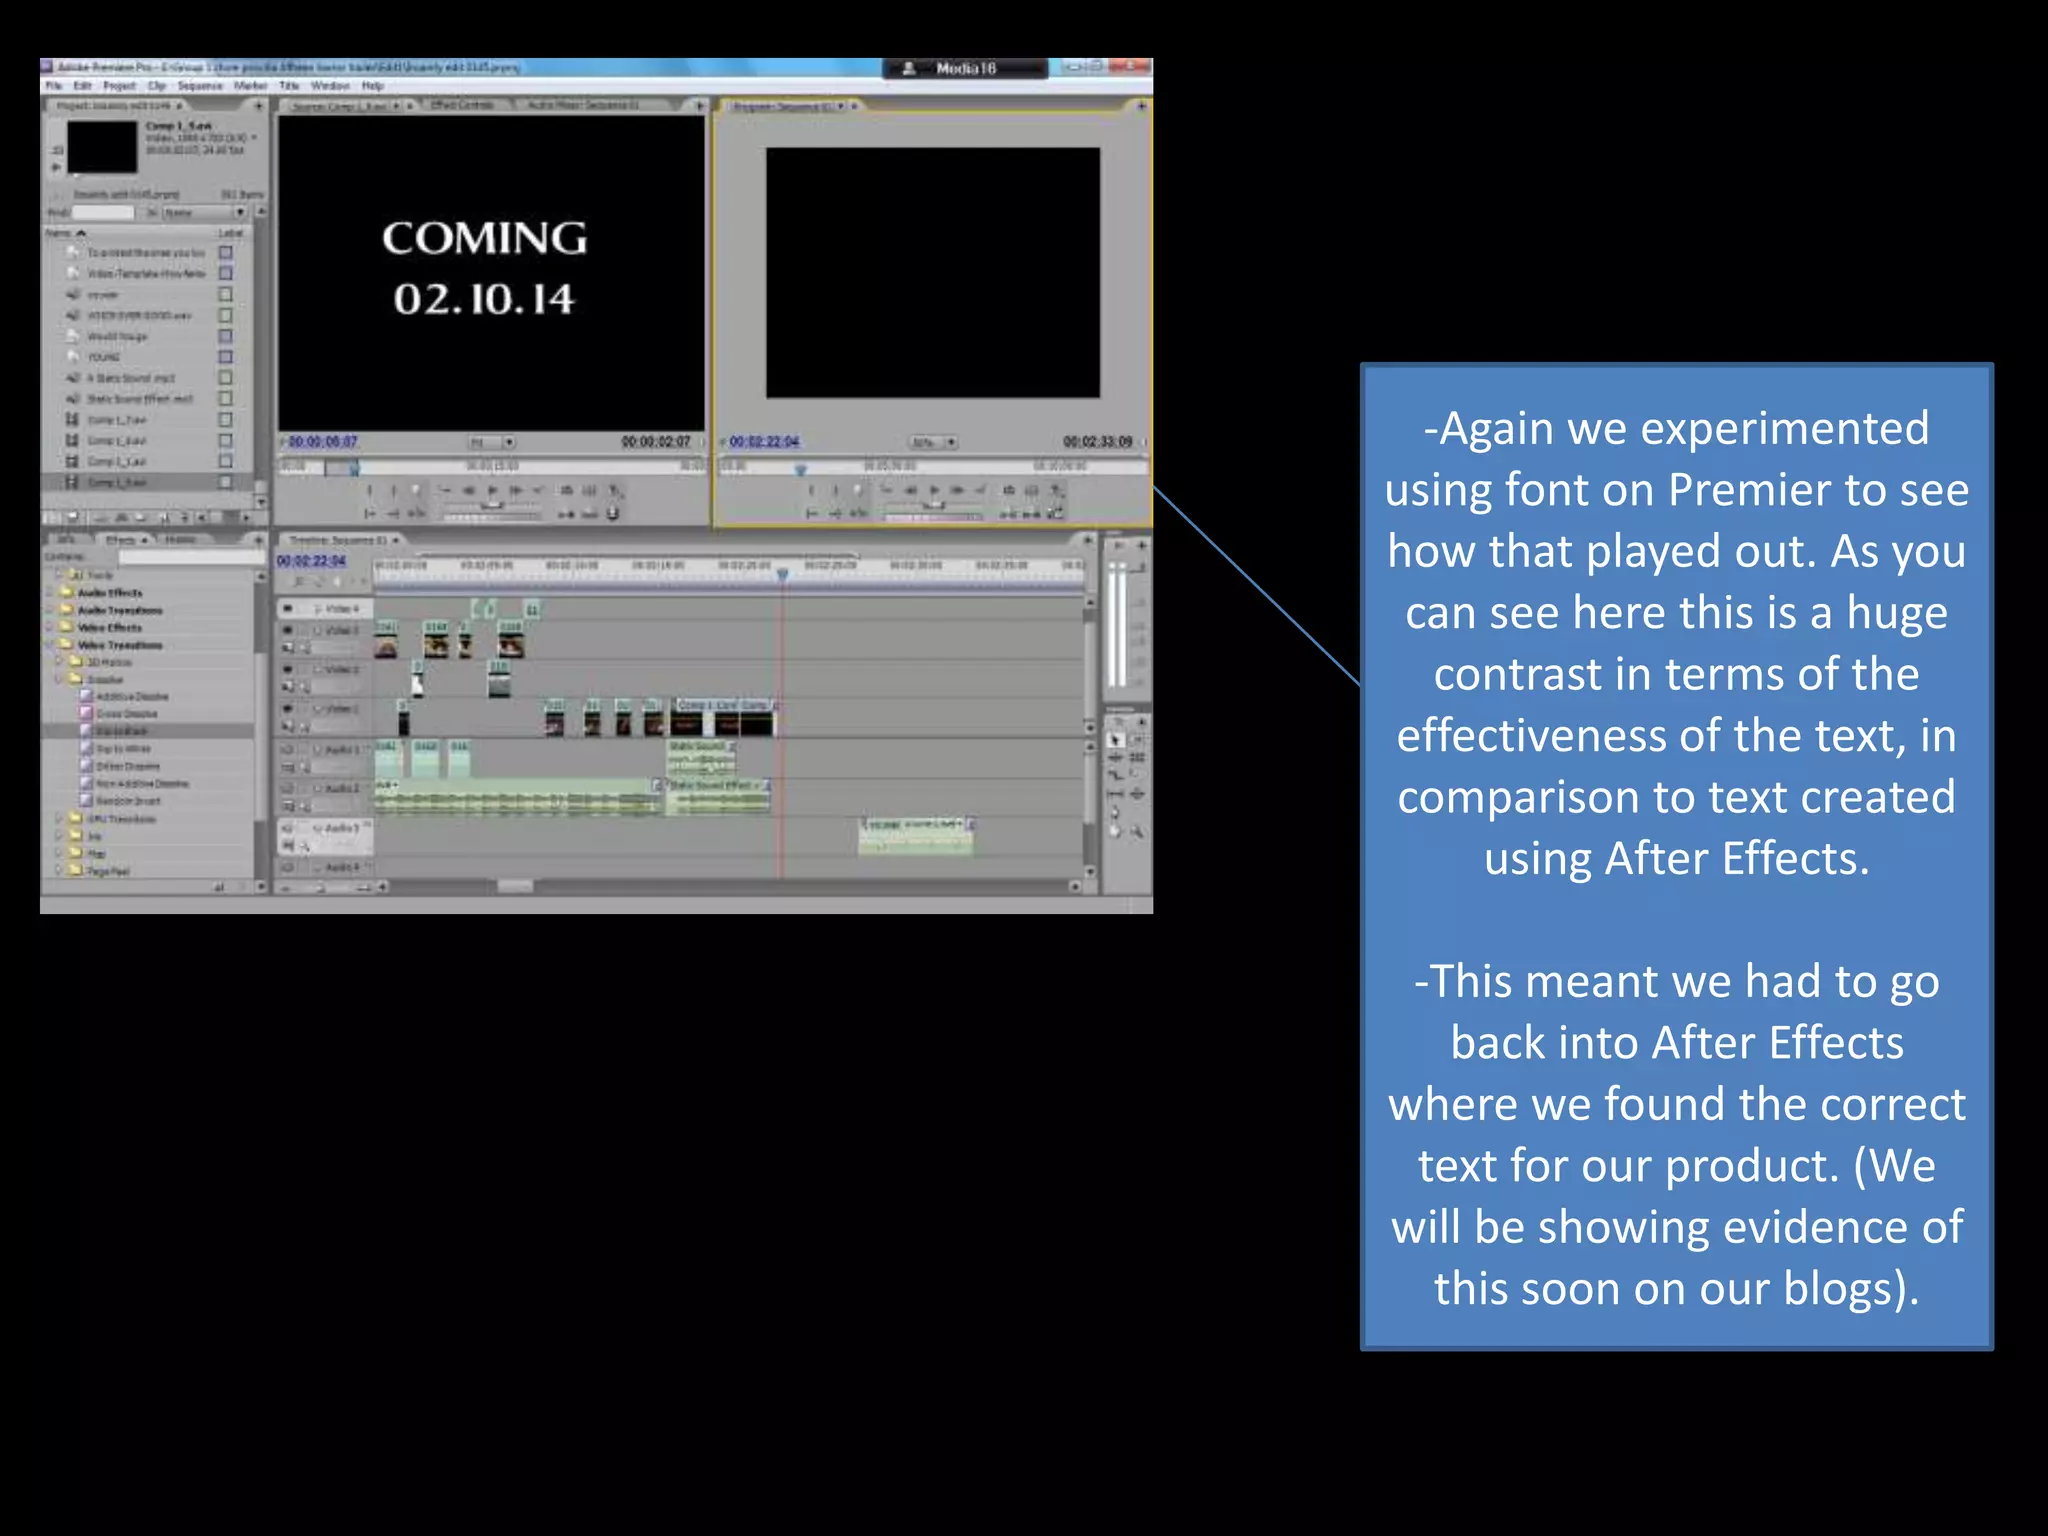2048x1536 pixels.
Task: Click the Timeline panel current timecode
Action: pyautogui.click(x=311, y=561)
